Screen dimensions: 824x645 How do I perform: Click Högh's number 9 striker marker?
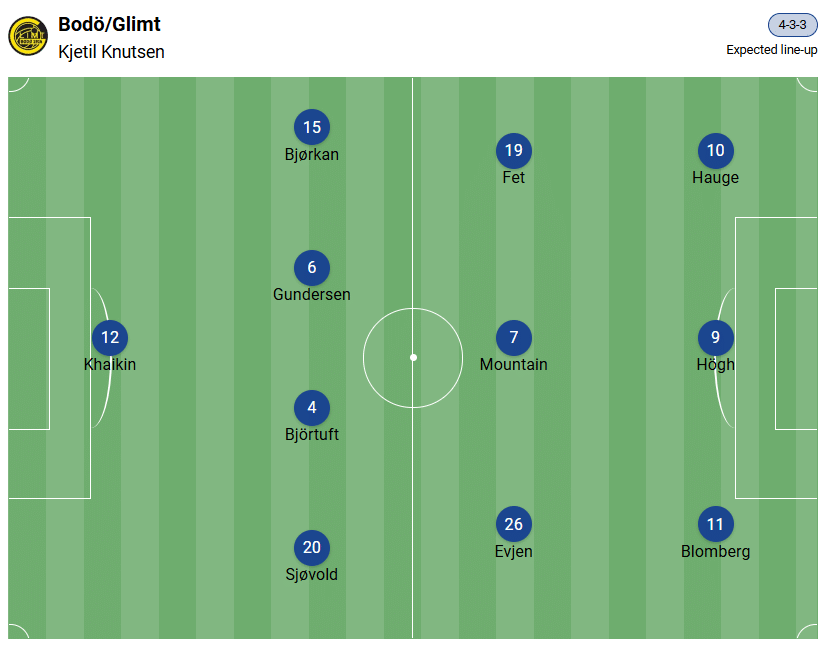[716, 338]
